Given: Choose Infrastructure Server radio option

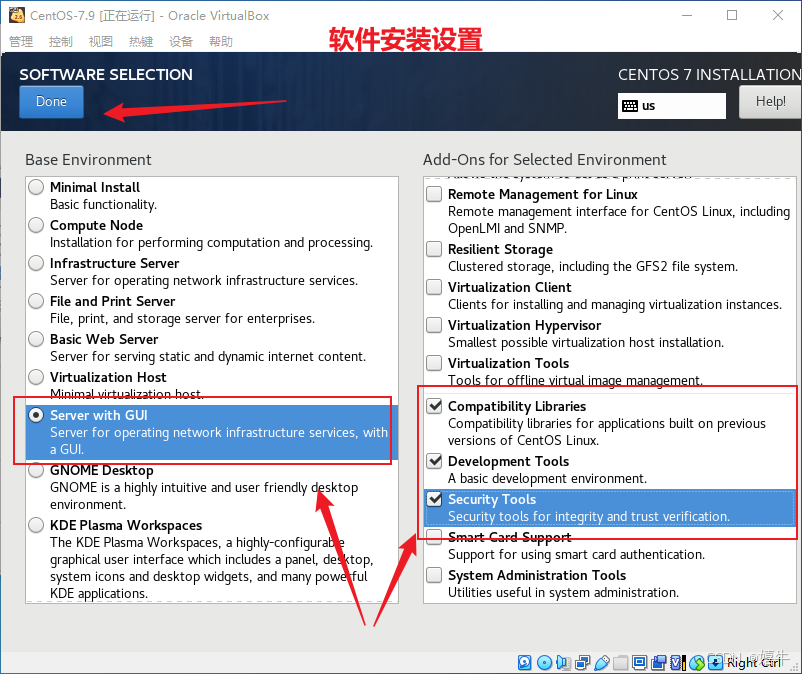Looking at the screenshot, I should tap(36, 263).
